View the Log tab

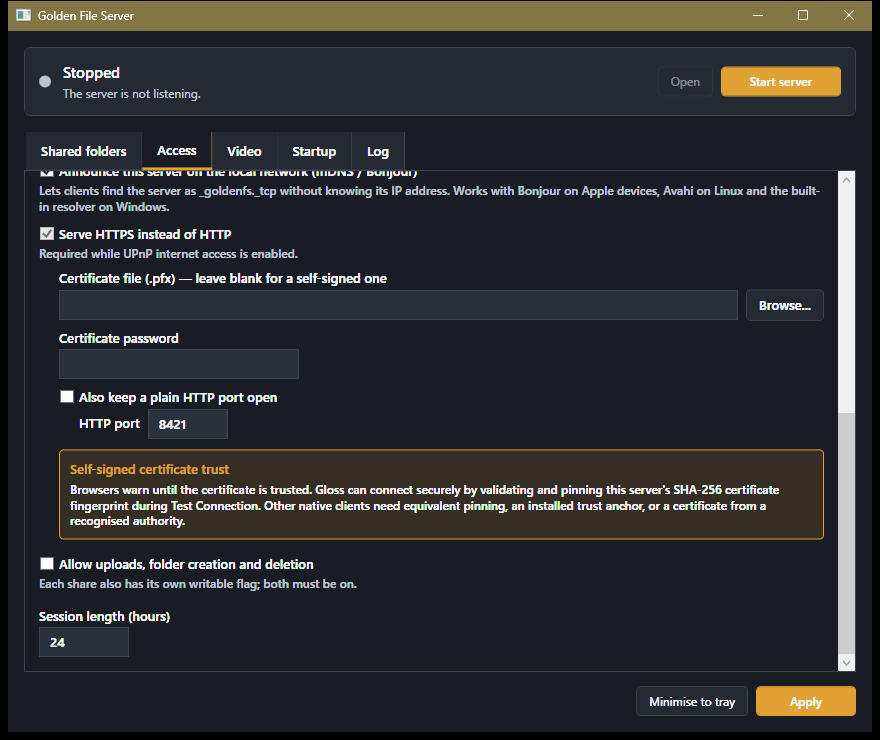(378, 151)
